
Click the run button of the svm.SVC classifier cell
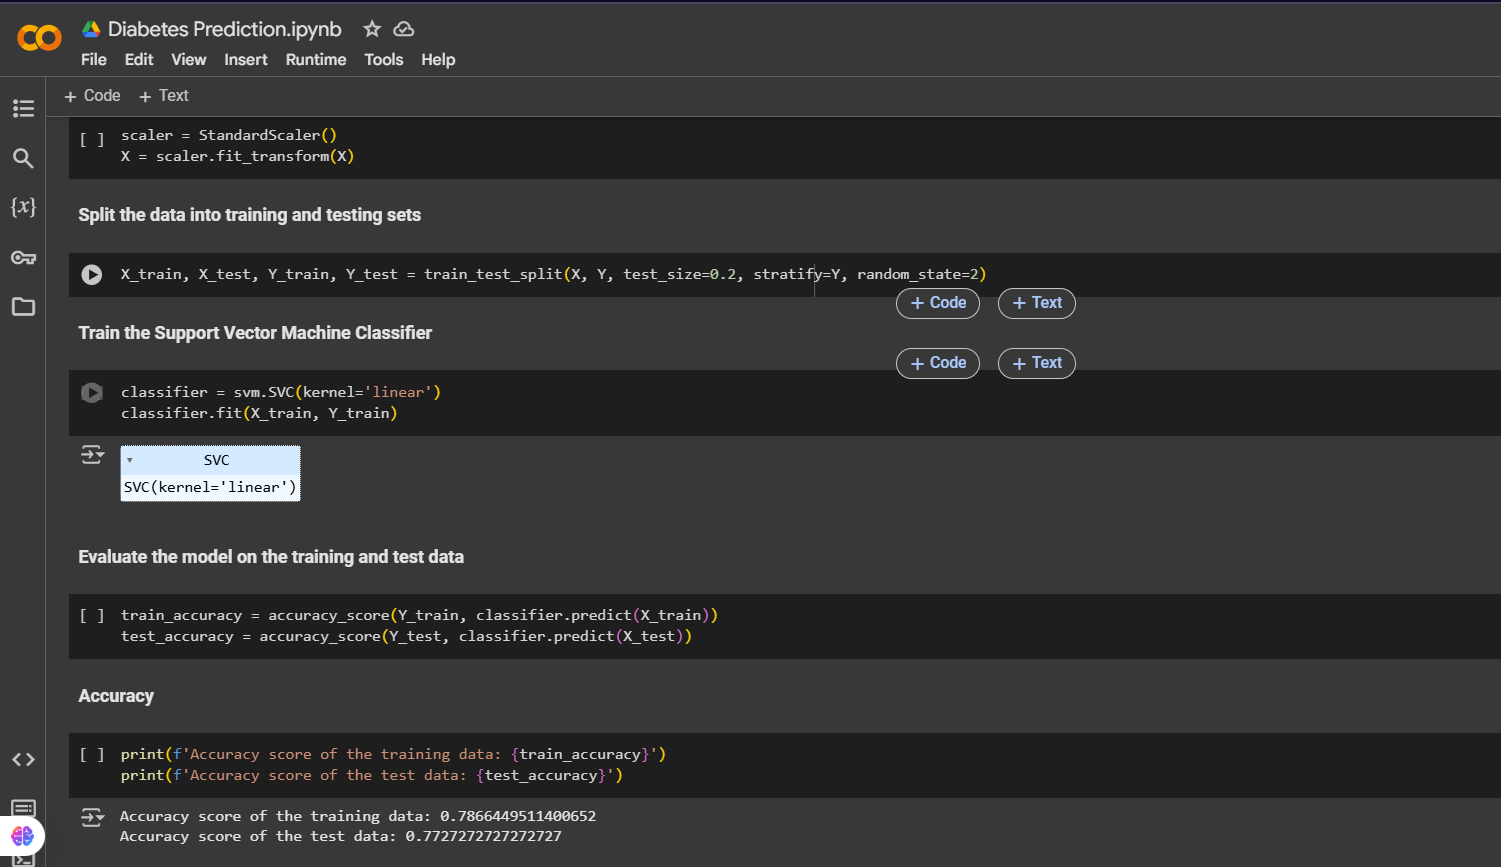pos(92,393)
